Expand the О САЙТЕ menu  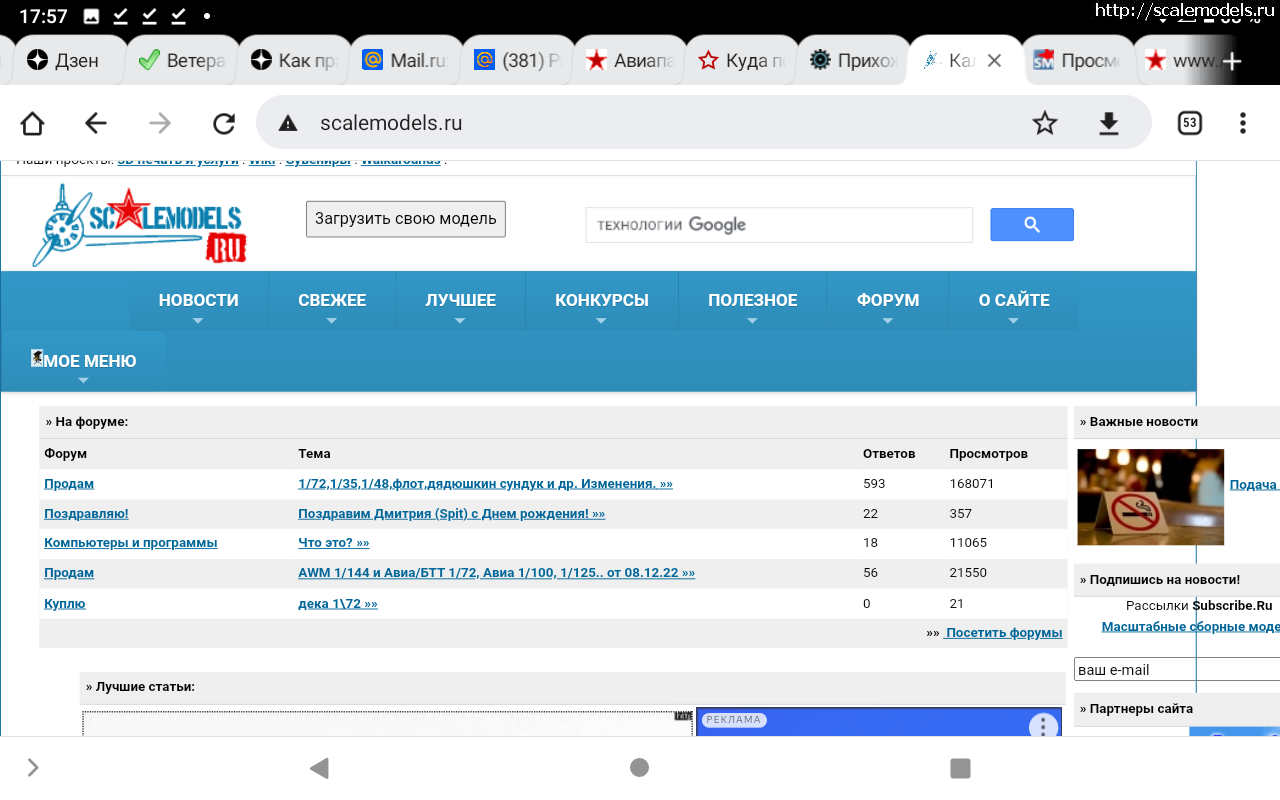tap(1013, 301)
